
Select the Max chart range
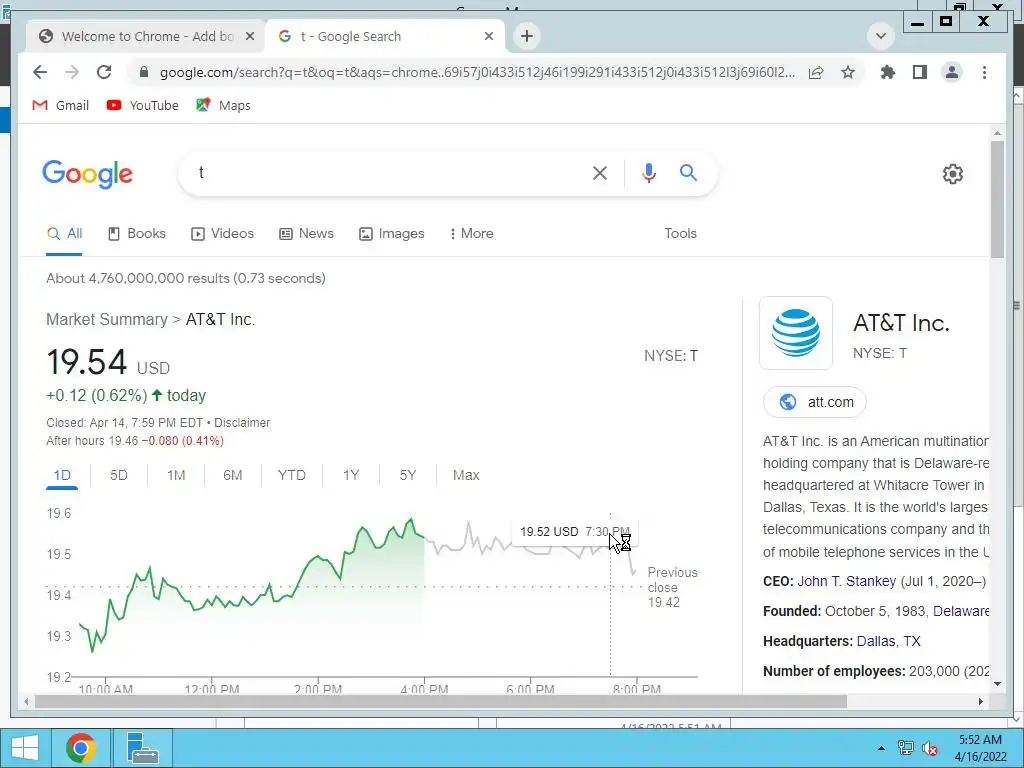pyautogui.click(x=466, y=475)
